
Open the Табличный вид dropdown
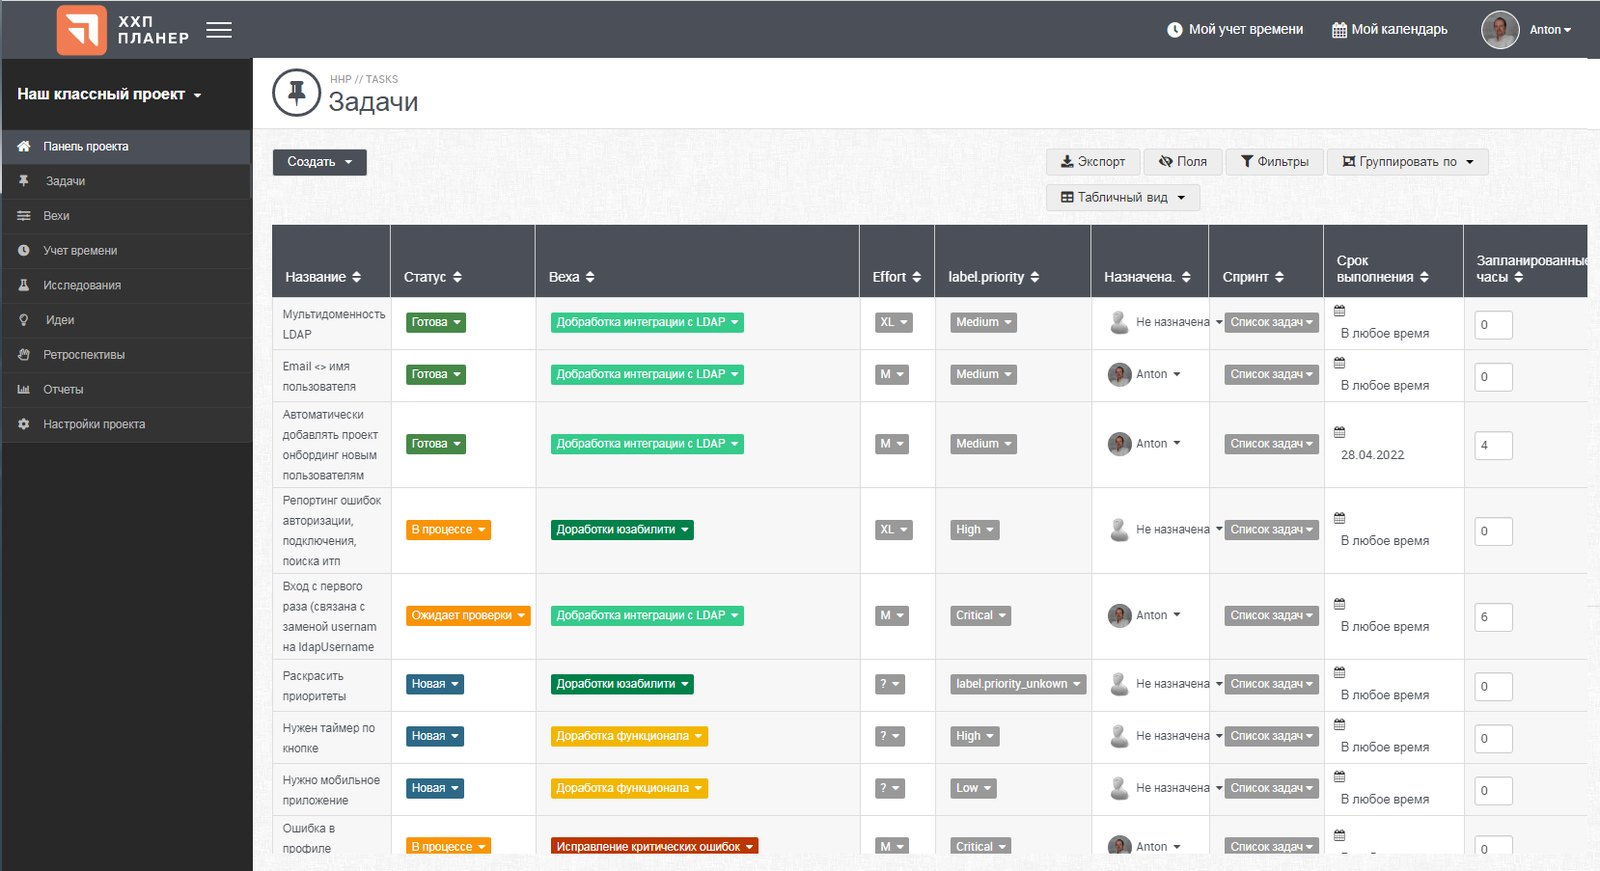[x=1123, y=198]
